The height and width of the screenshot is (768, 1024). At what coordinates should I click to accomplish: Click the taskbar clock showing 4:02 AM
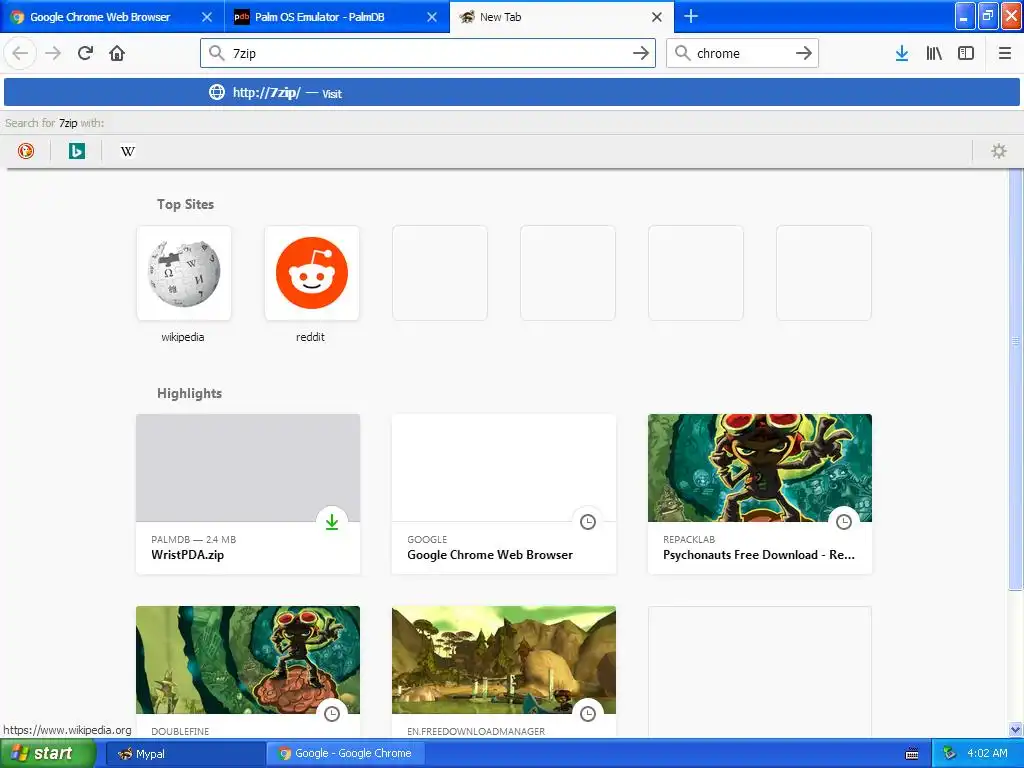click(x=987, y=754)
